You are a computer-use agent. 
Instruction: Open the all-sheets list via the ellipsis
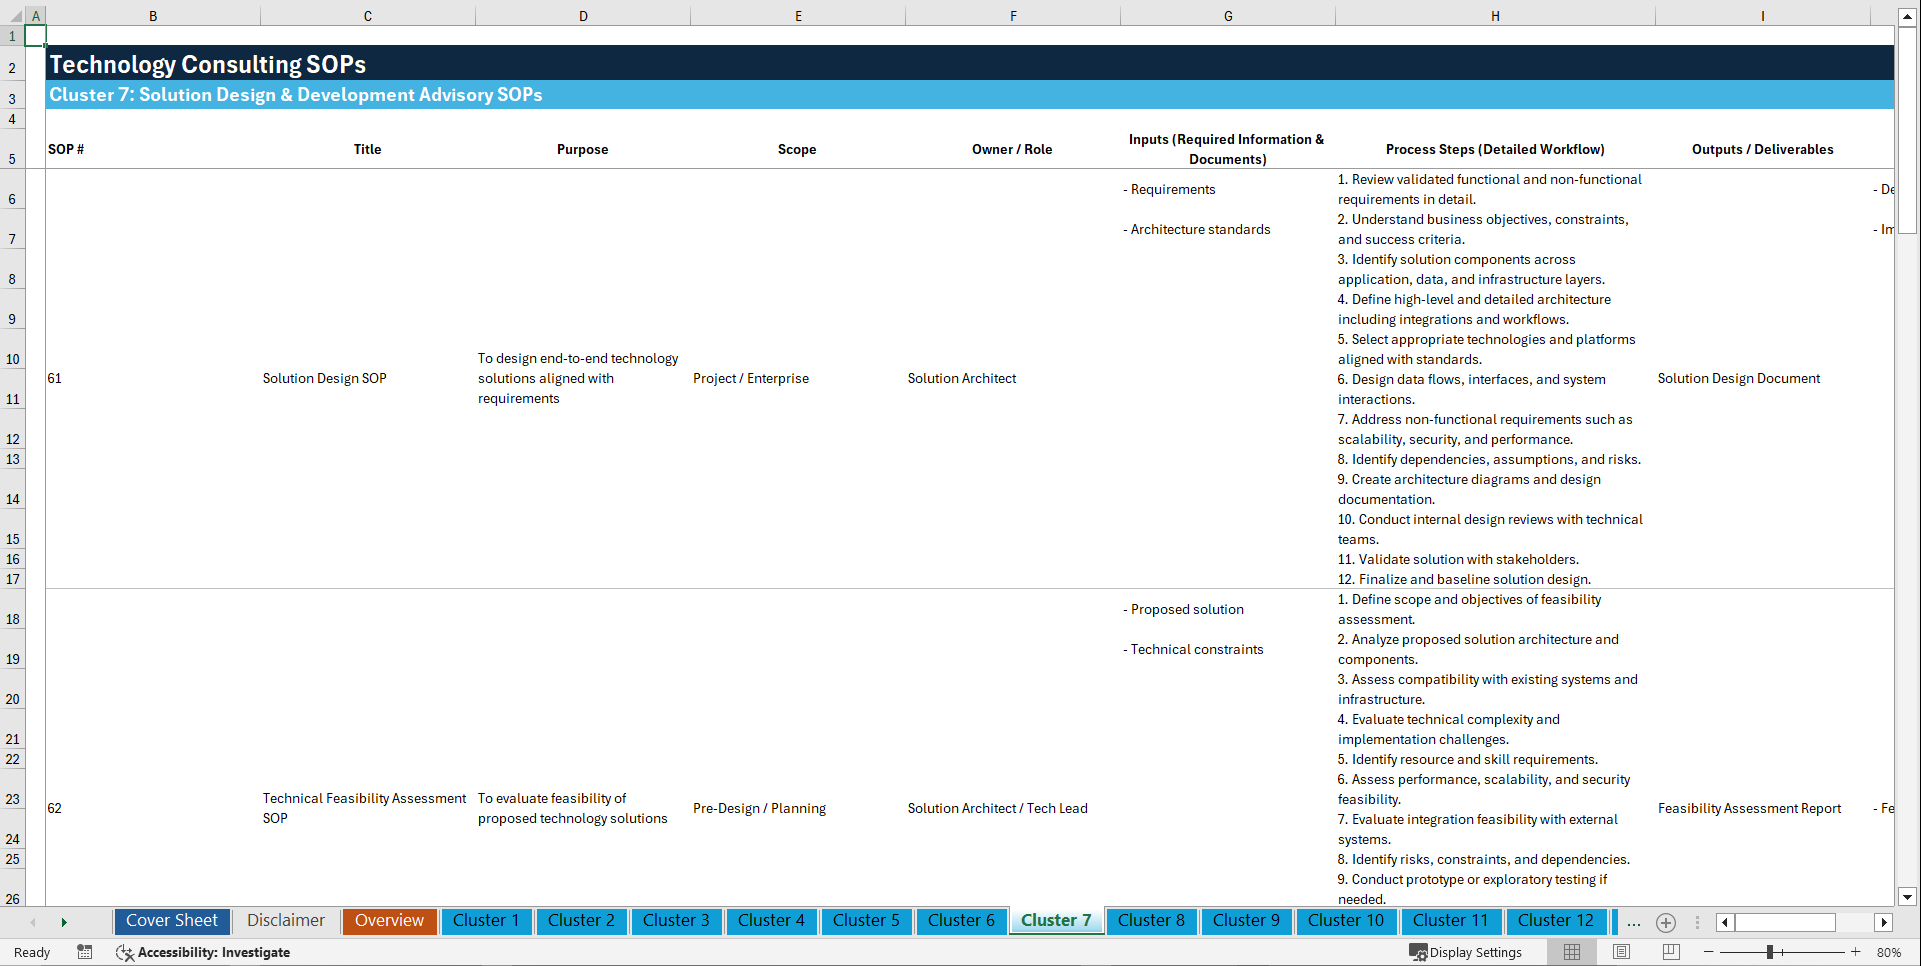pyautogui.click(x=1634, y=923)
